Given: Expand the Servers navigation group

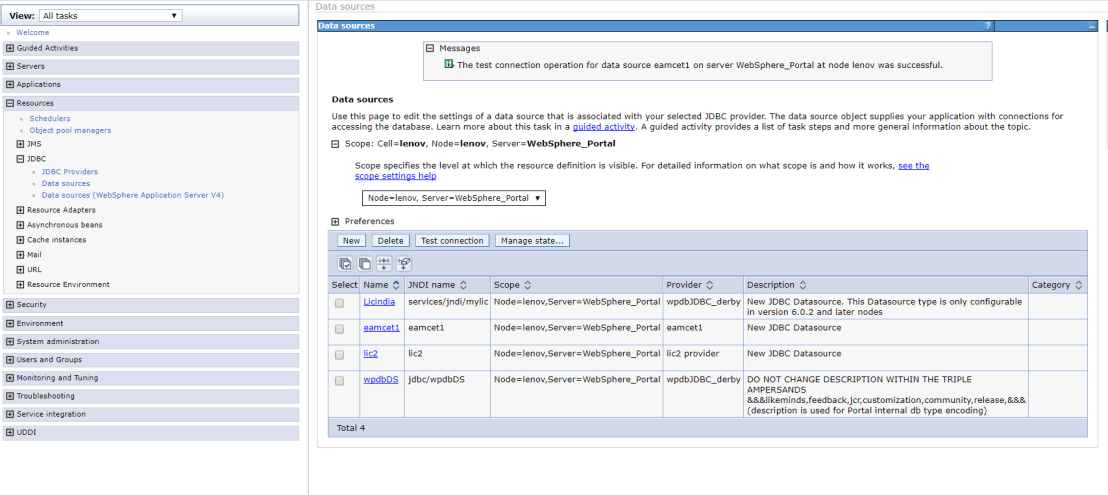Looking at the screenshot, I should click(x=10, y=66).
